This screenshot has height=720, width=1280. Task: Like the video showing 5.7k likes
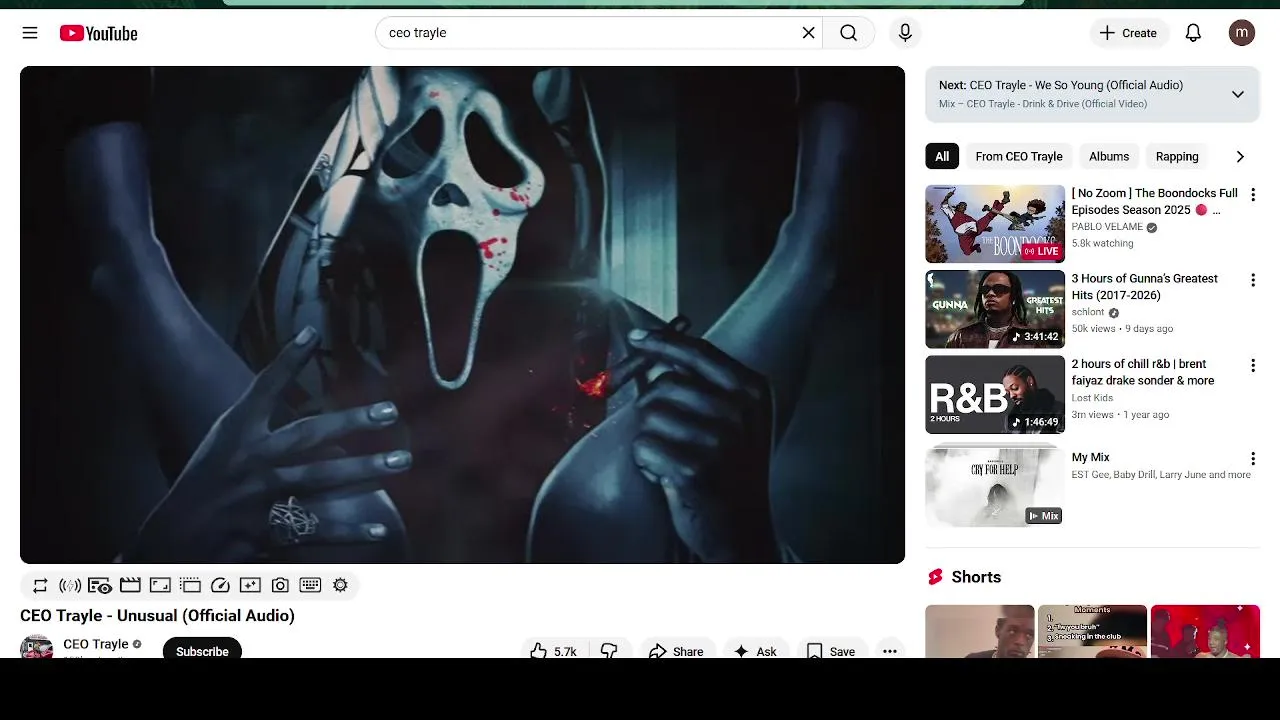[x=554, y=650]
